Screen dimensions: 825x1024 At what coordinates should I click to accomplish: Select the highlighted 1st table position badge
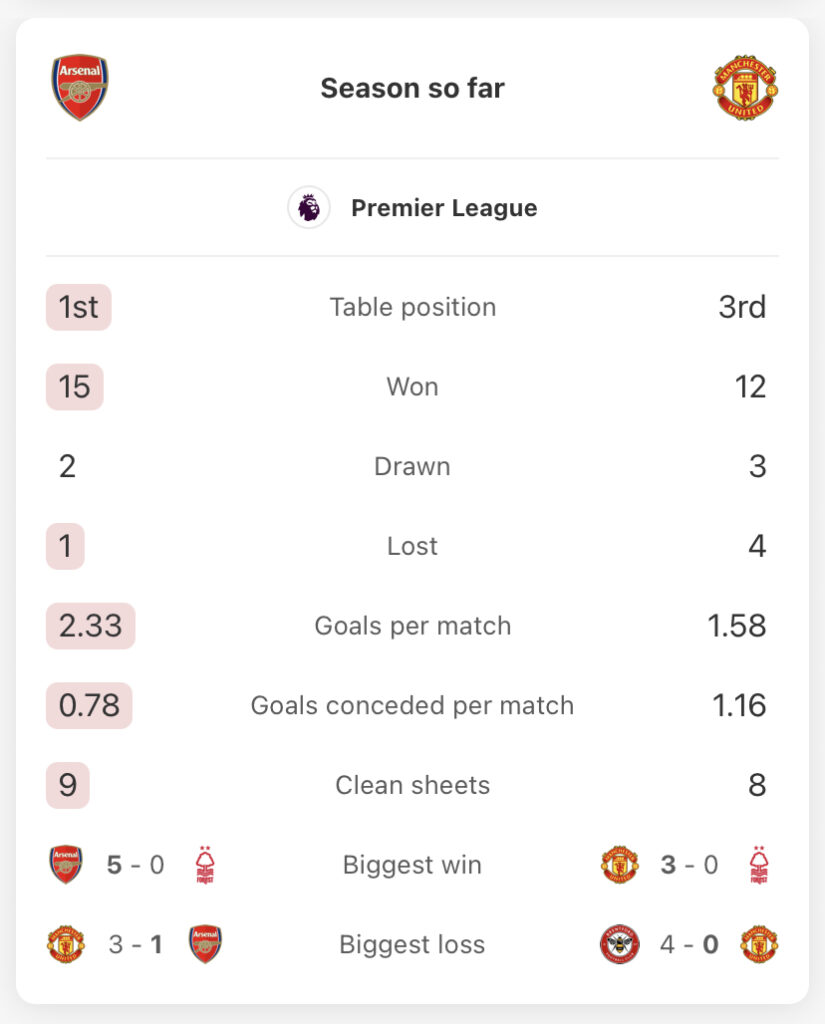click(78, 307)
